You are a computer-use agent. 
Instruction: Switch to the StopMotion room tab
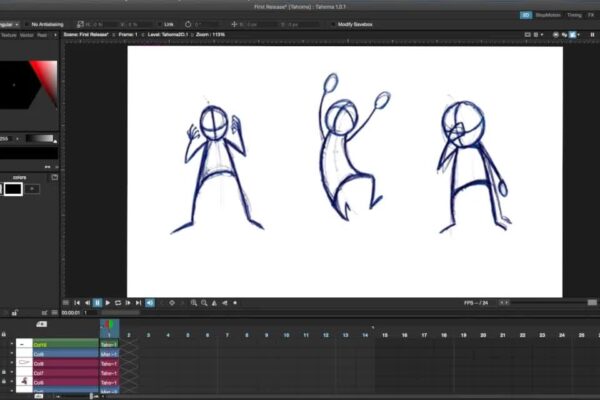pos(547,15)
